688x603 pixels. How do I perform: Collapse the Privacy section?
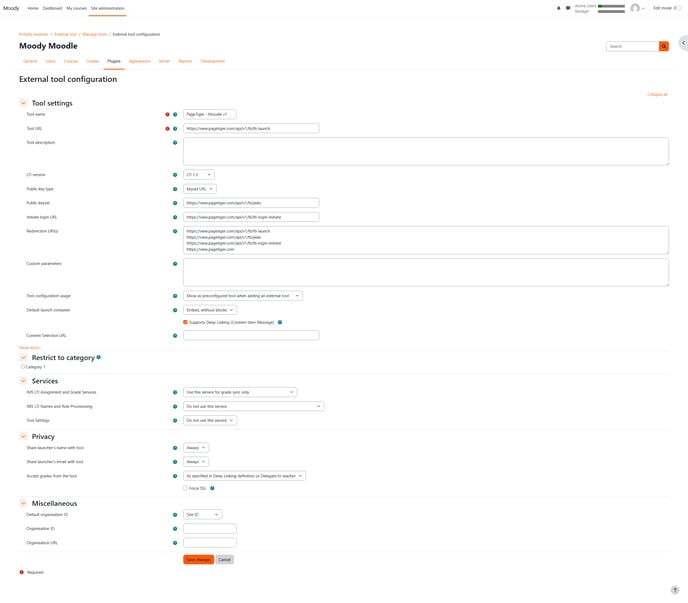(x=24, y=437)
